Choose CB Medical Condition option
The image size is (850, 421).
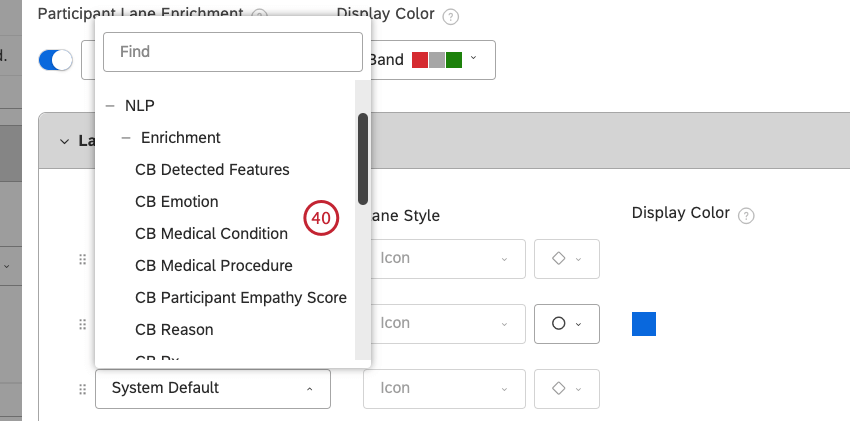click(211, 233)
